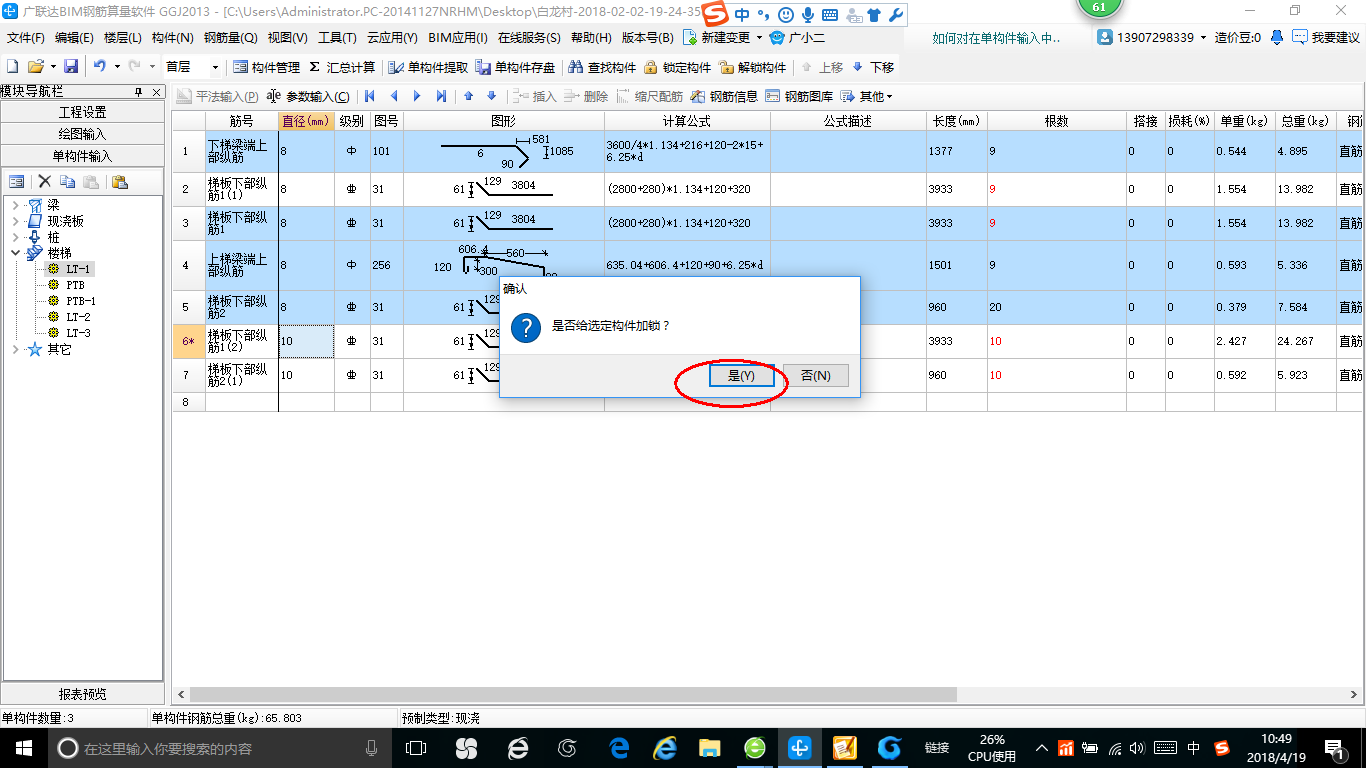Click the 是(Y) button in confirm dialog
Viewport: 1366px width, 768px height.
tap(741, 375)
